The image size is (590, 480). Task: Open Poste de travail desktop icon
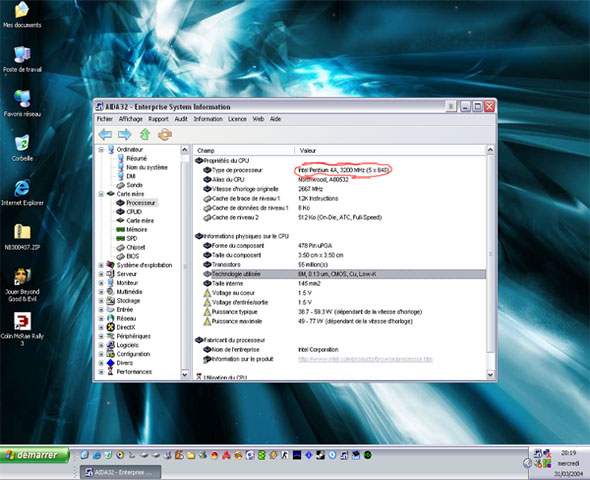tap(22, 59)
